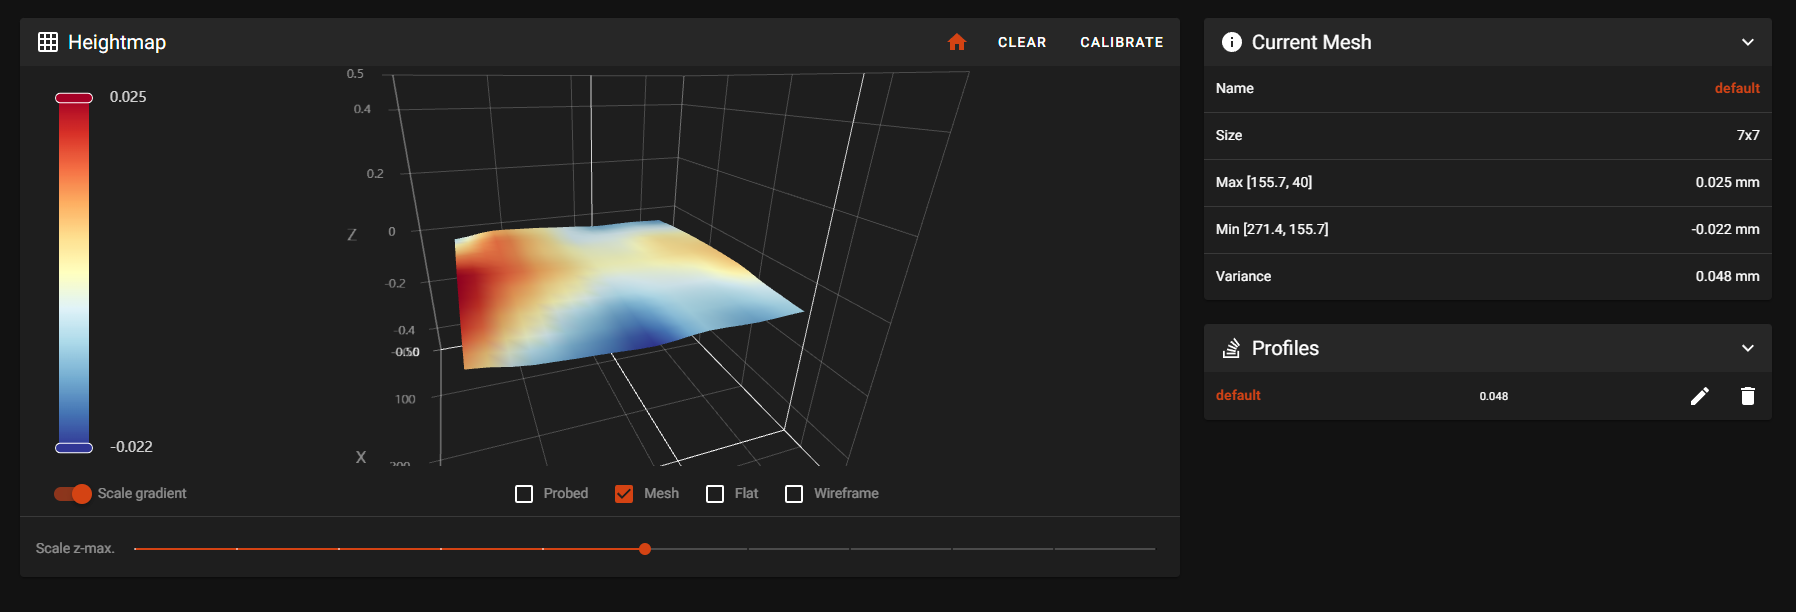Click the Heightmap grid icon
The height and width of the screenshot is (612, 1796).
coord(48,42)
